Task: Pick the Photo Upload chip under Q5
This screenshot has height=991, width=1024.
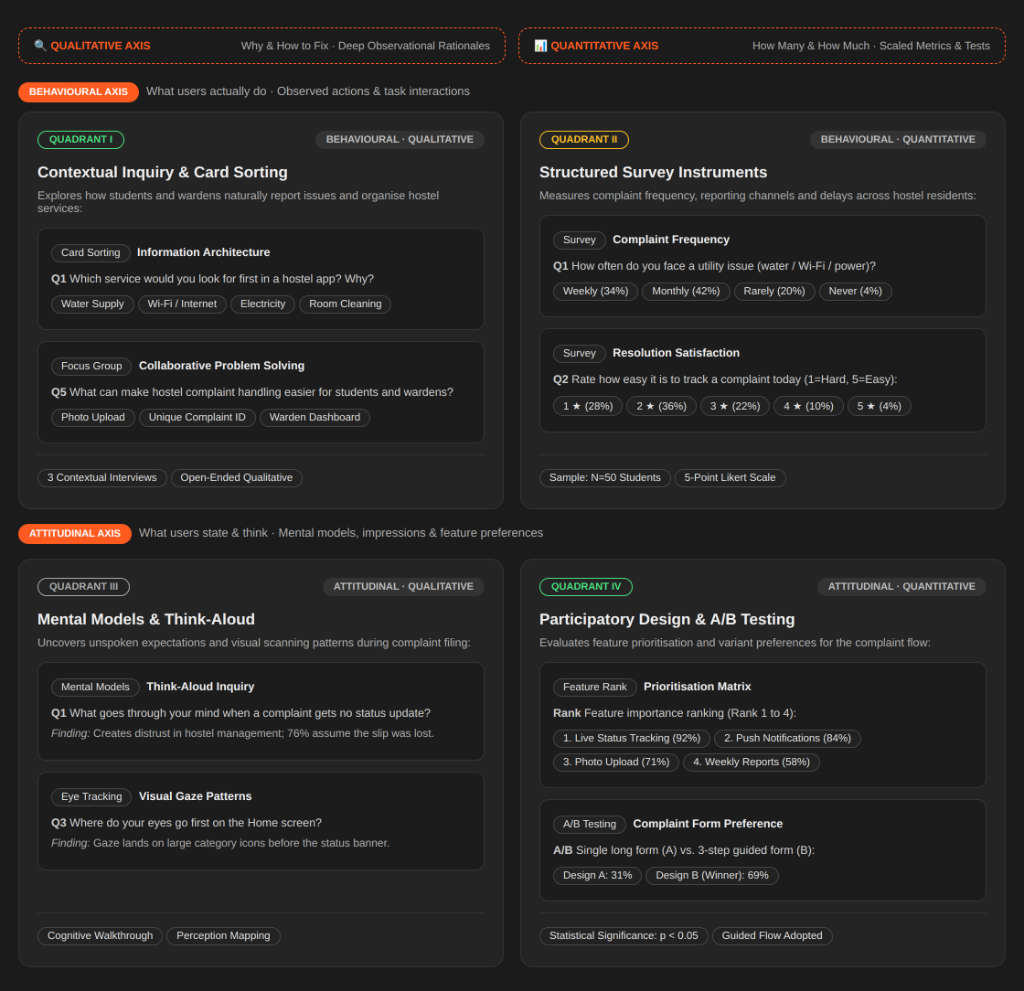Action: click(x=93, y=417)
